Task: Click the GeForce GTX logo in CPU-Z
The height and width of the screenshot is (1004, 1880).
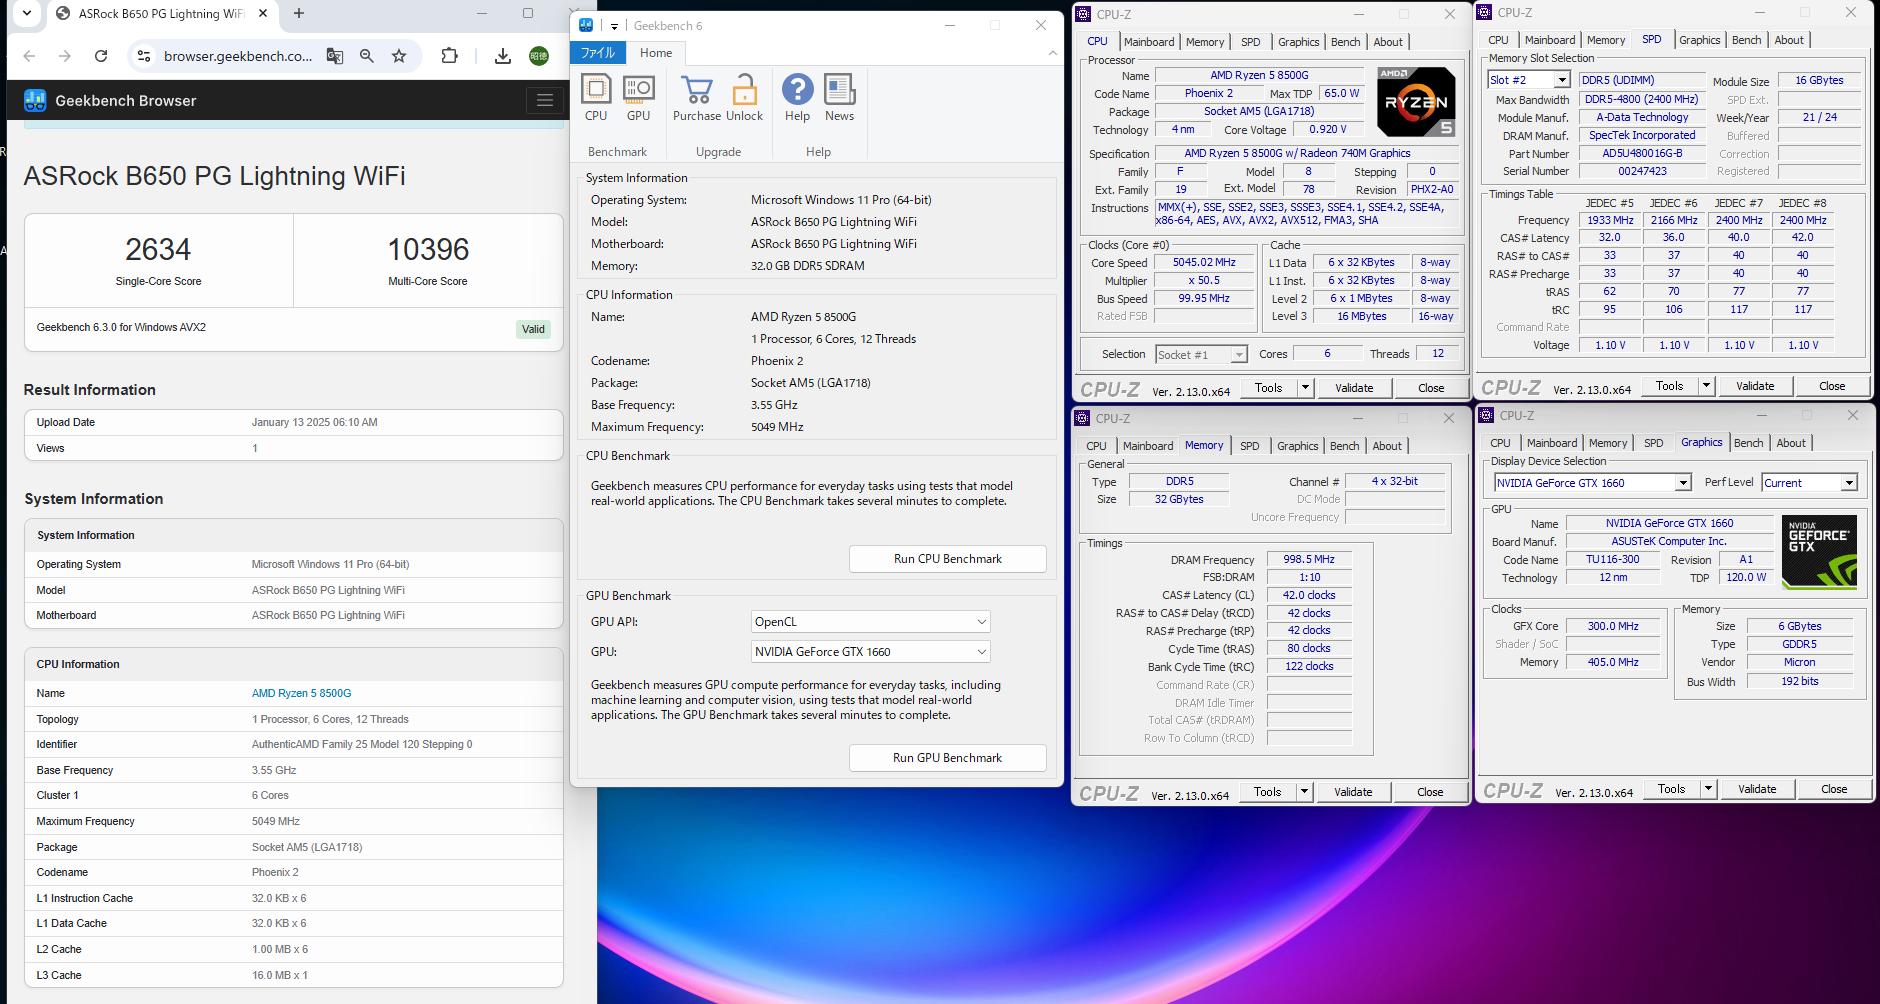Action: [x=1820, y=552]
